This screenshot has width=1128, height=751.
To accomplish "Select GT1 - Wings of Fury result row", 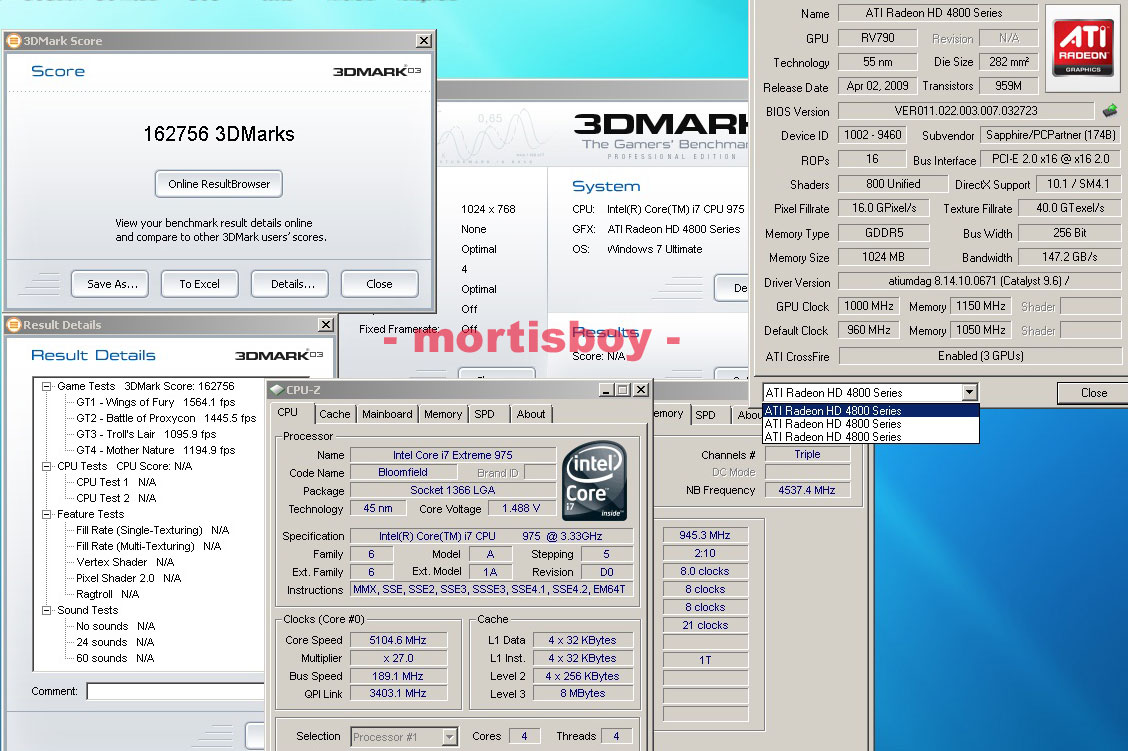I will coord(155,402).
